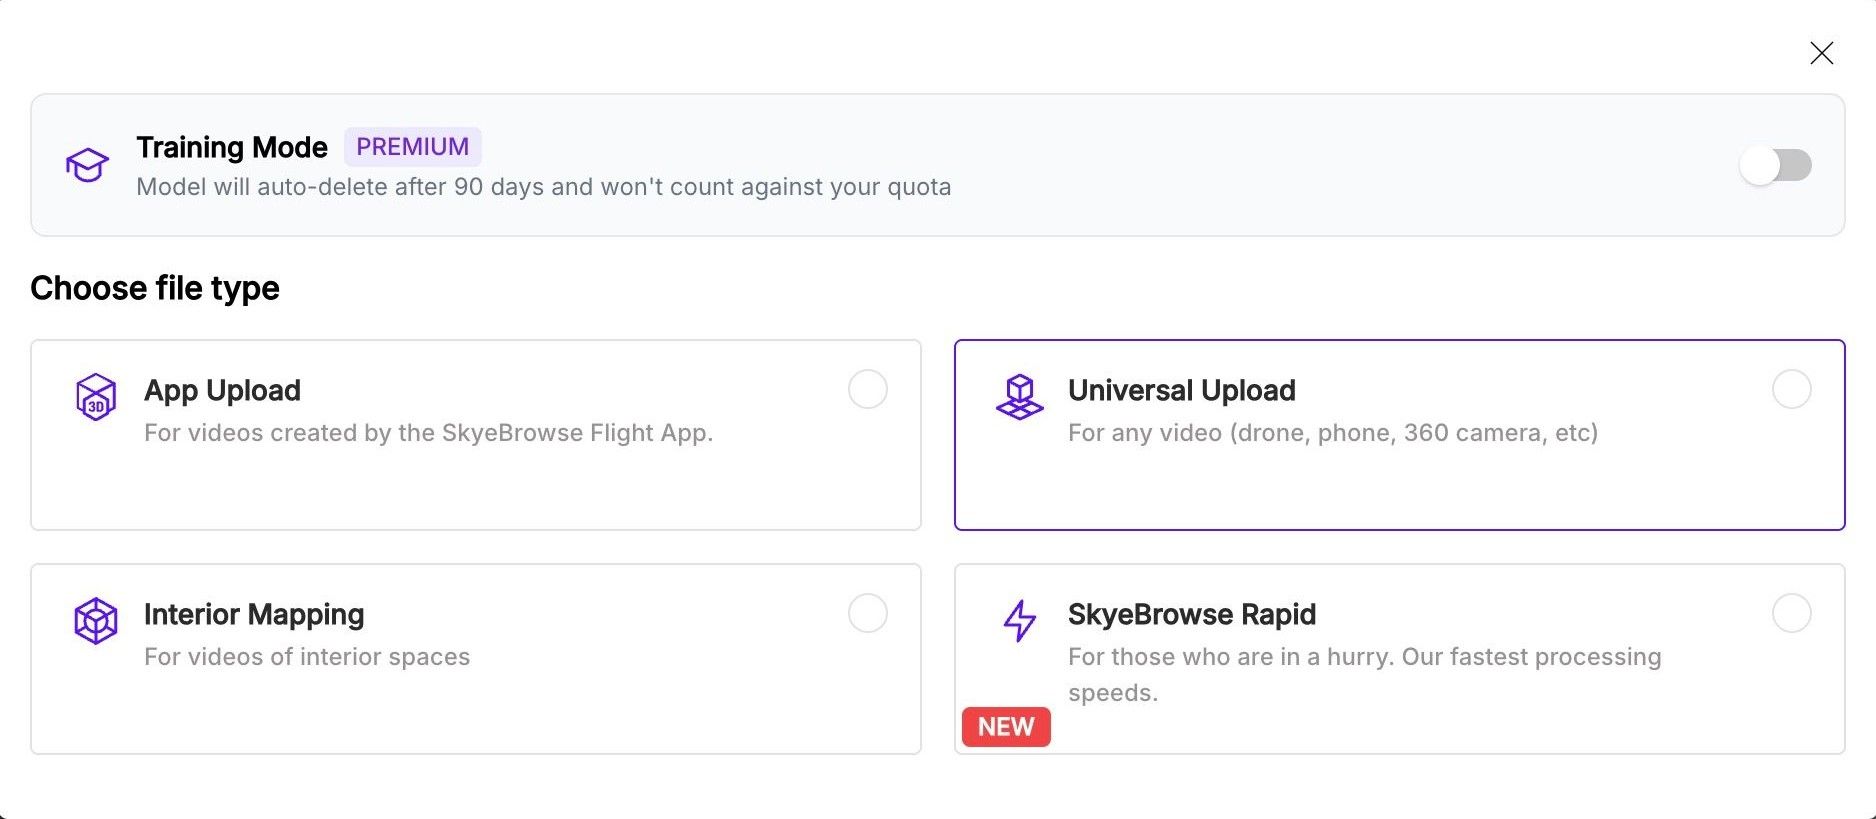The image size is (1876, 819).
Task: Enable the Training Mode switch
Action: [x=1776, y=165]
